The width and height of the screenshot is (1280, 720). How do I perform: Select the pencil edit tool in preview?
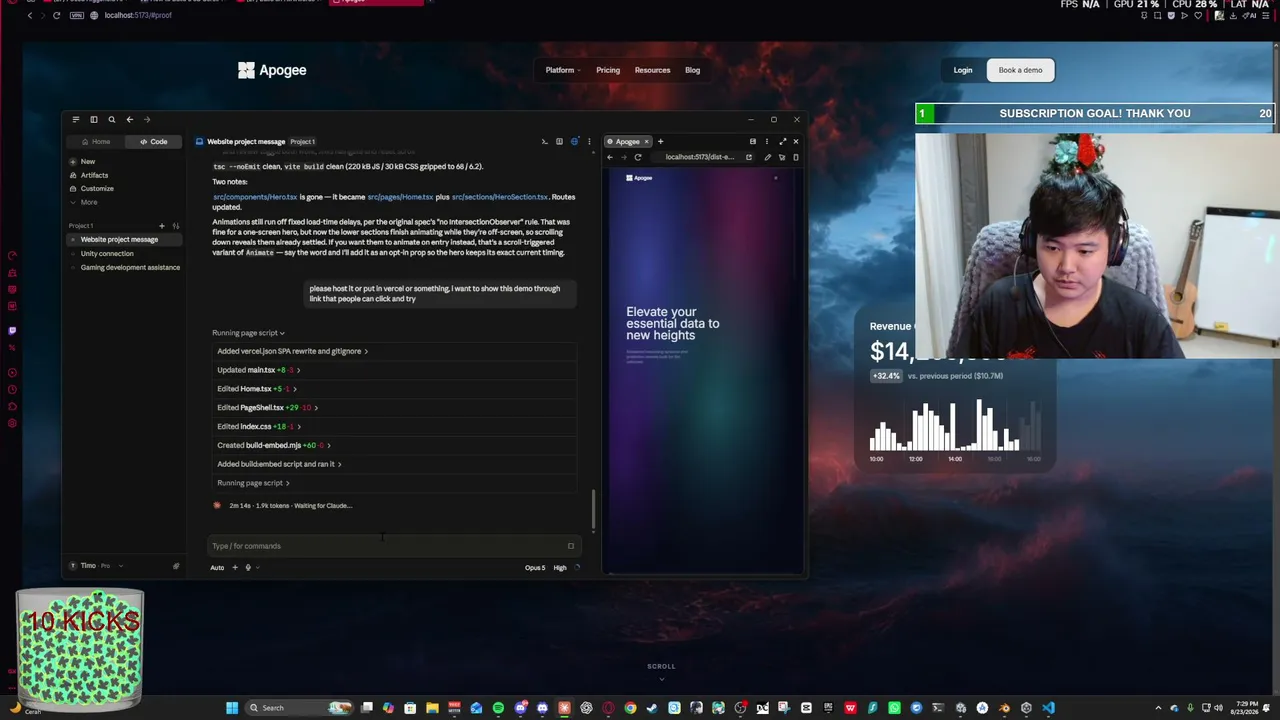point(767,157)
